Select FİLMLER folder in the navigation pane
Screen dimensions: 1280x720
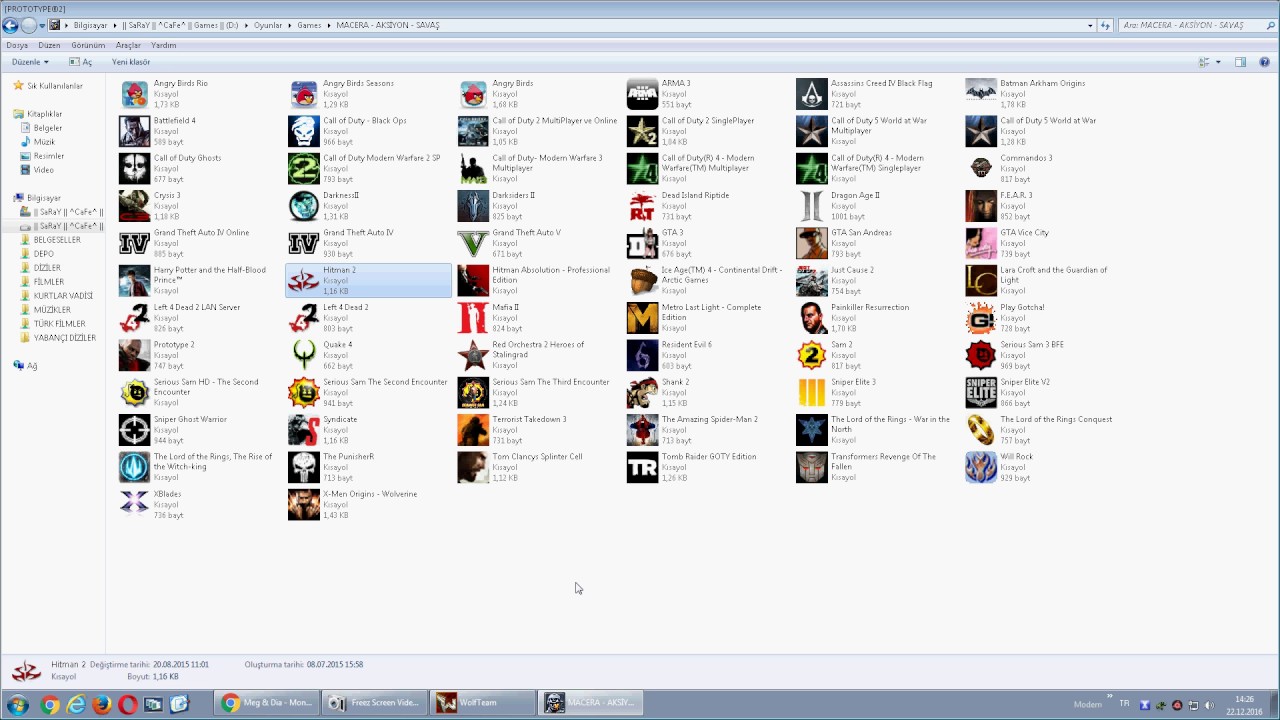pos(49,282)
